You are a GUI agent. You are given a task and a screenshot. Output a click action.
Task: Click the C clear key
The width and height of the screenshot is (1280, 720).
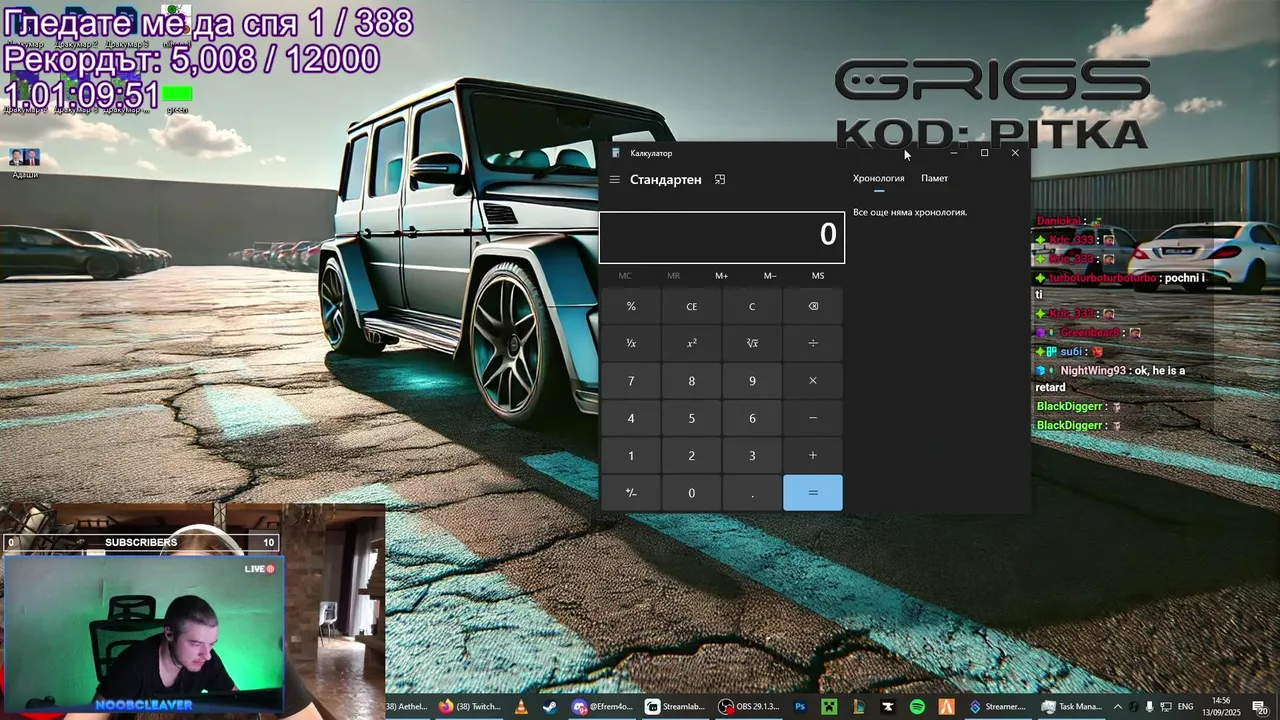point(752,307)
